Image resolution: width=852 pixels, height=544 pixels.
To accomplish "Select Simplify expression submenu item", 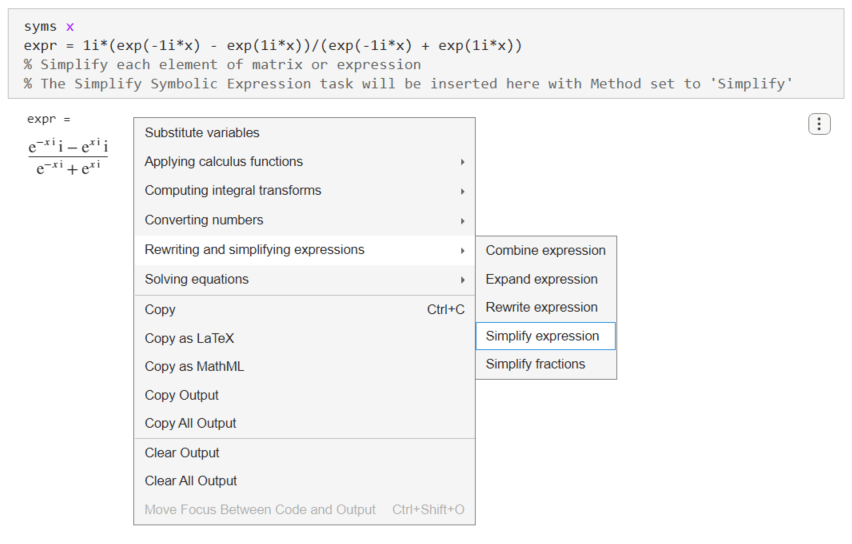I will point(542,336).
